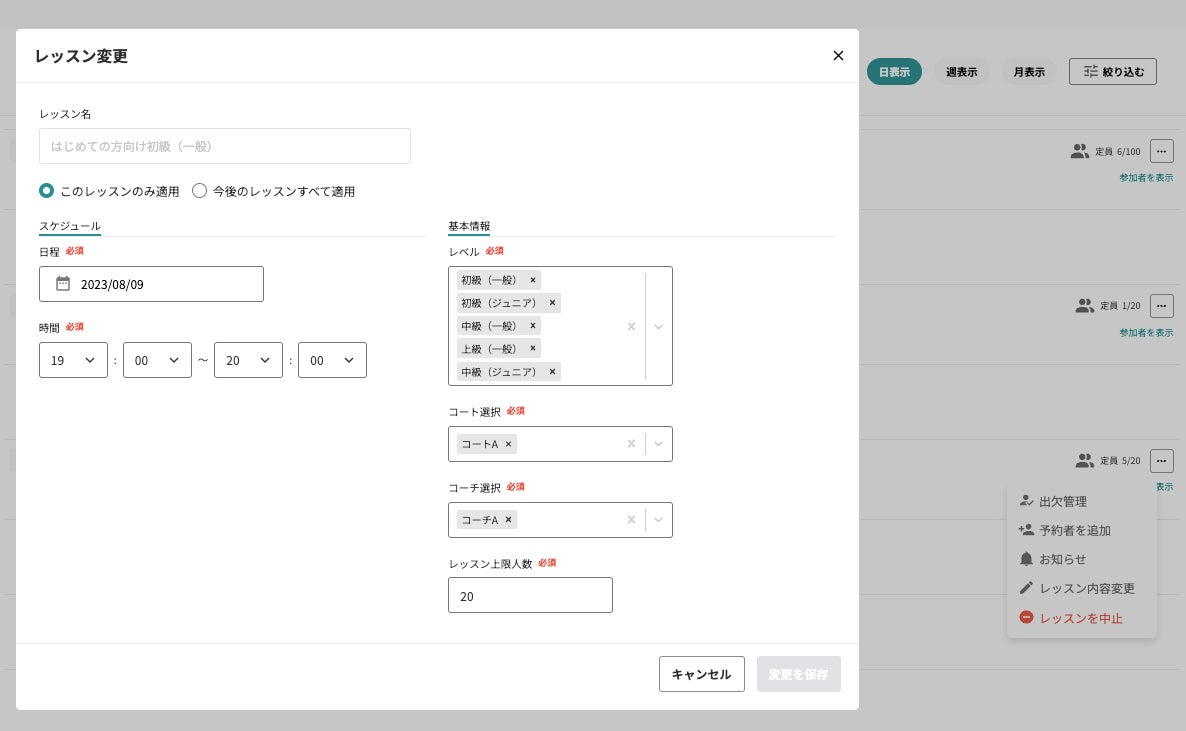Choose 出欠管理 from the context menu
Viewport: 1186px width, 731px height.
click(1062, 502)
